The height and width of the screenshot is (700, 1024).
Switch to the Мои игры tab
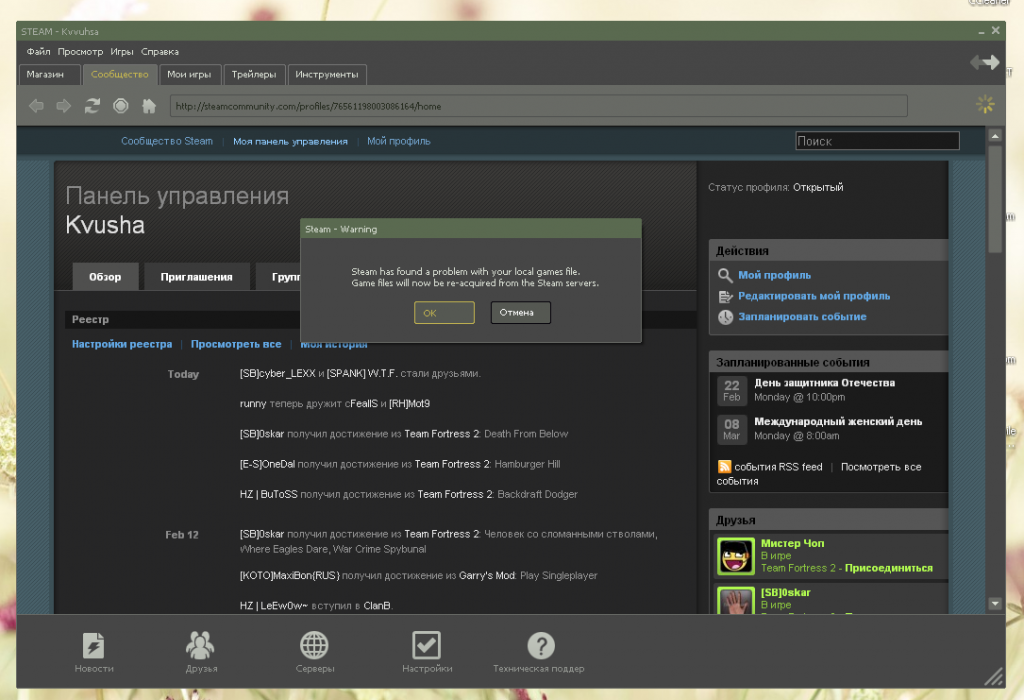(x=189, y=74)
